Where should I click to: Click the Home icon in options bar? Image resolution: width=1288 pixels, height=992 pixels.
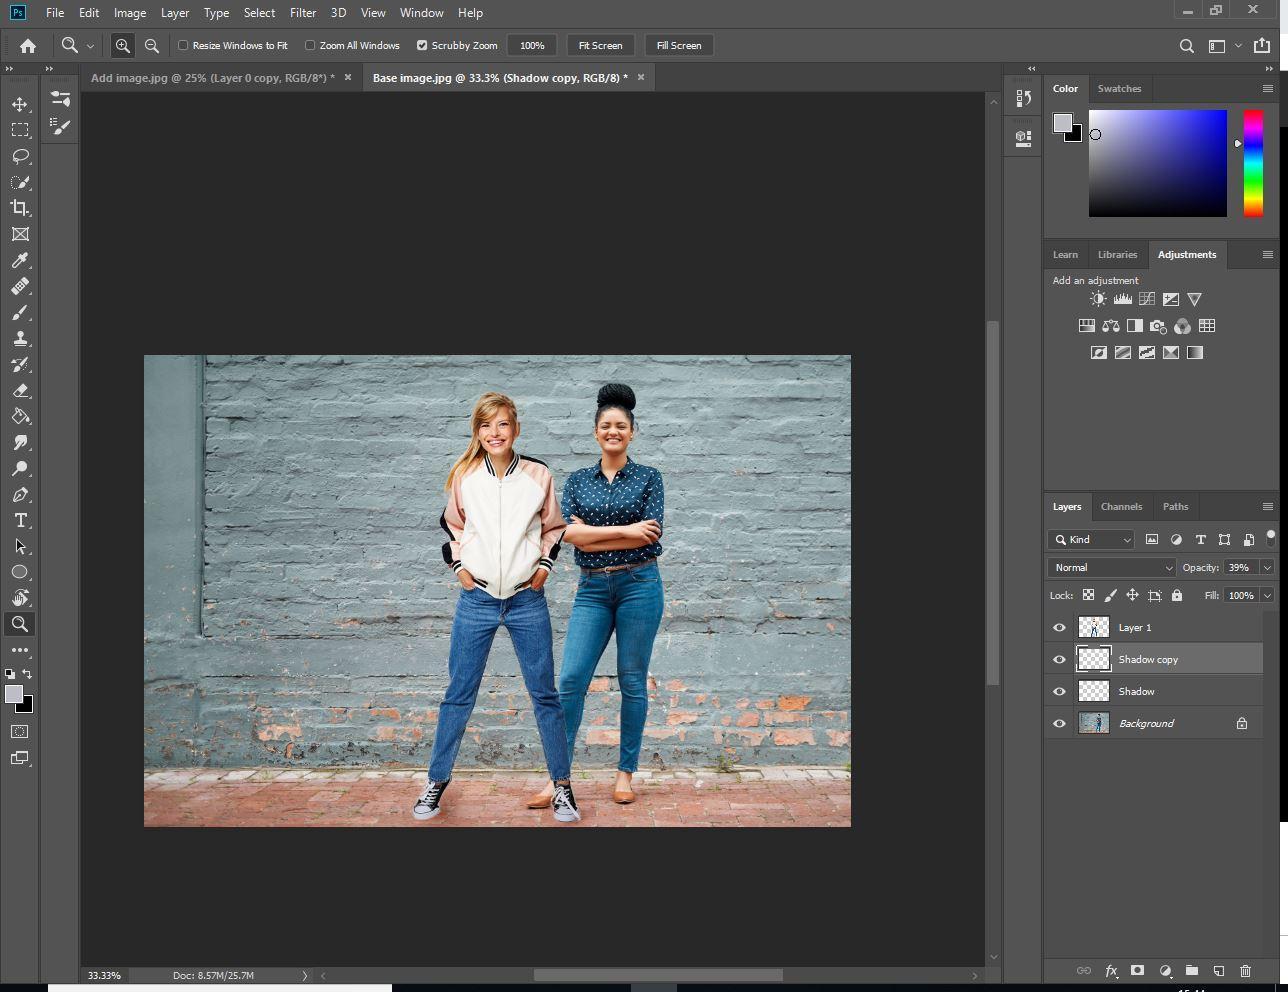pos(28,45)
